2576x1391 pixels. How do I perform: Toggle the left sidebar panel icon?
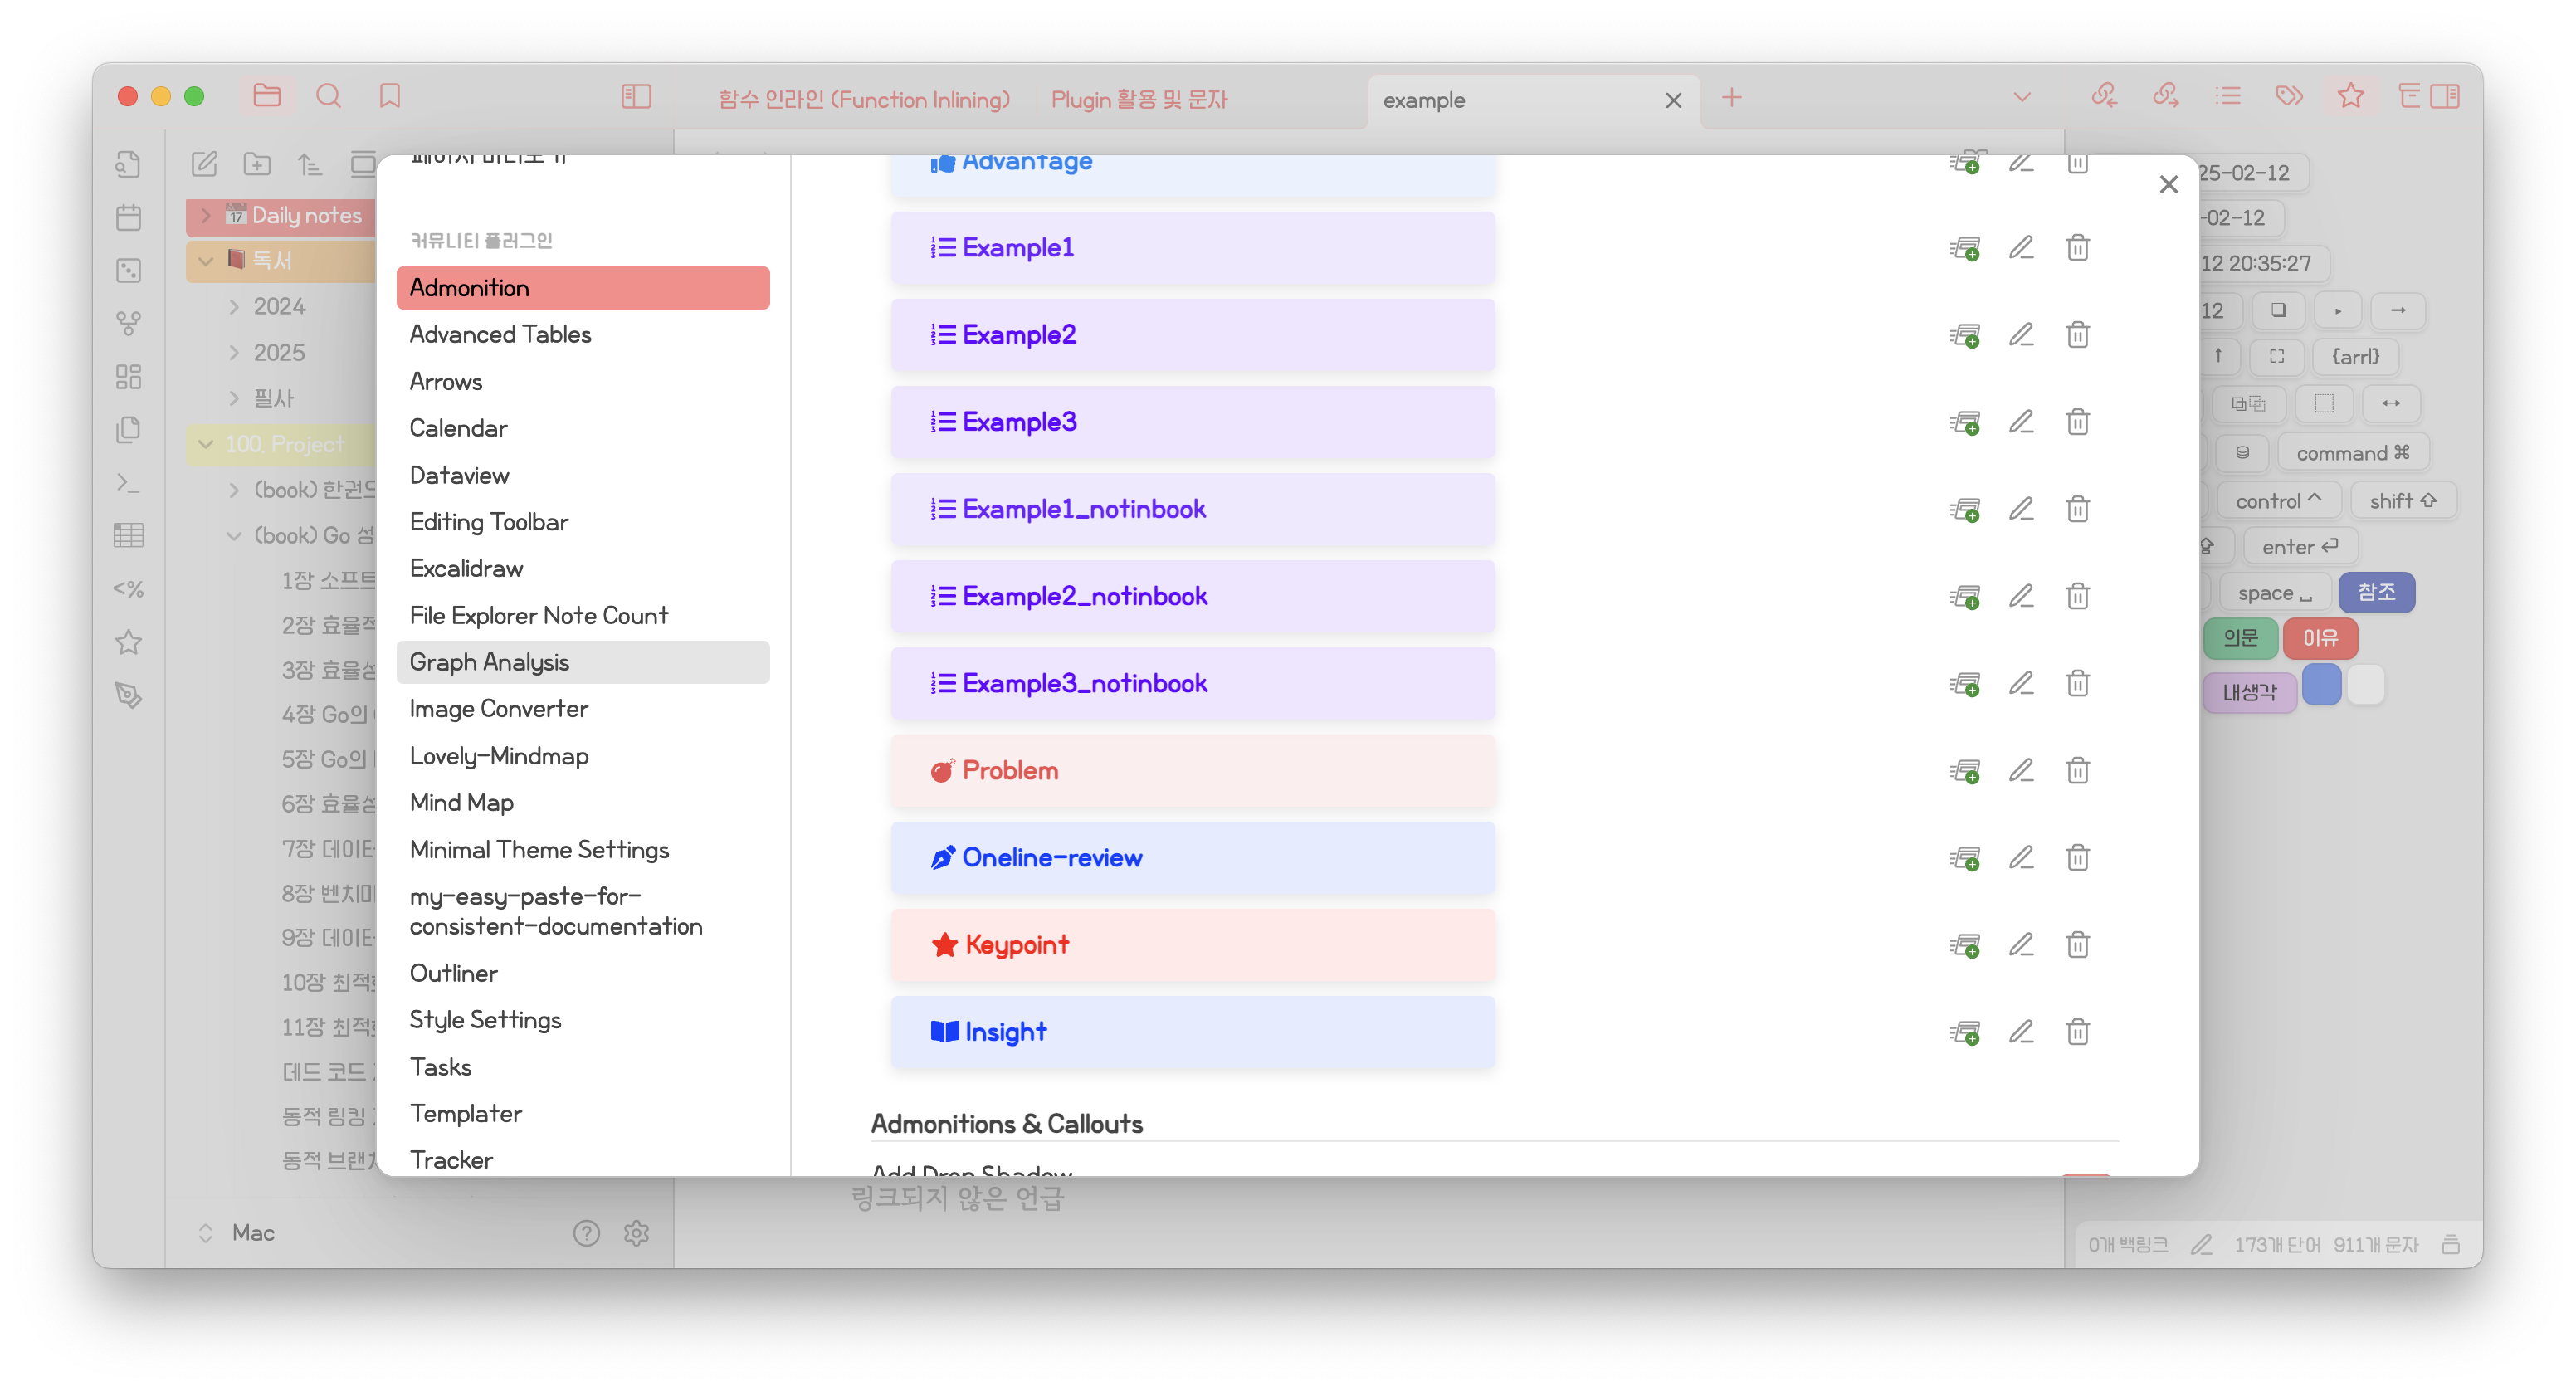pyautogui.click(x=636, y=96)
